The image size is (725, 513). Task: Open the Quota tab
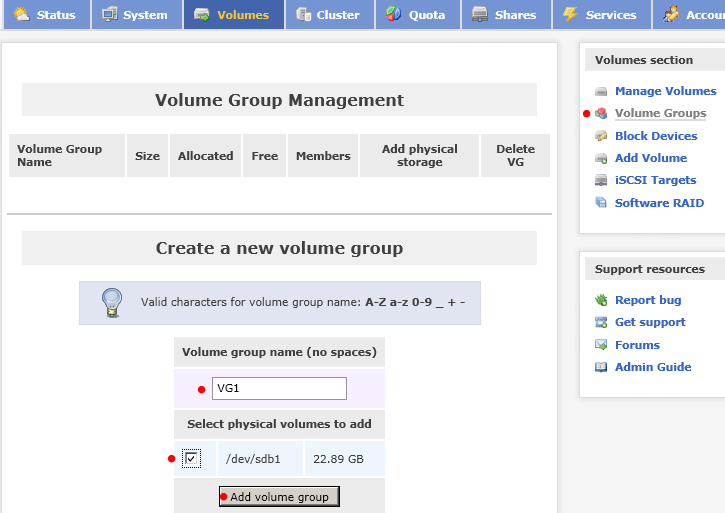(418, 14)
